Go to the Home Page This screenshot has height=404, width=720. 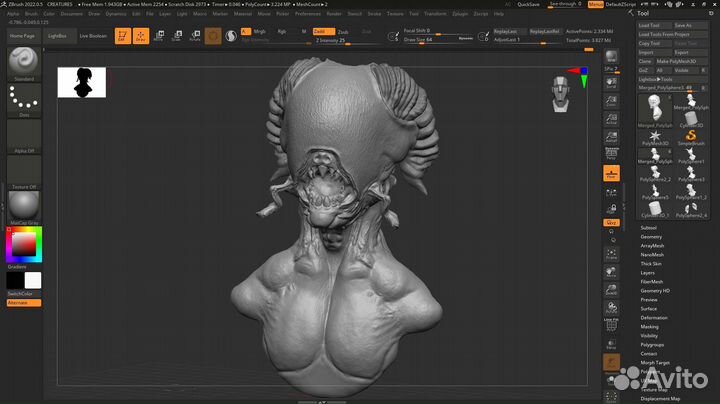point(22,36)
